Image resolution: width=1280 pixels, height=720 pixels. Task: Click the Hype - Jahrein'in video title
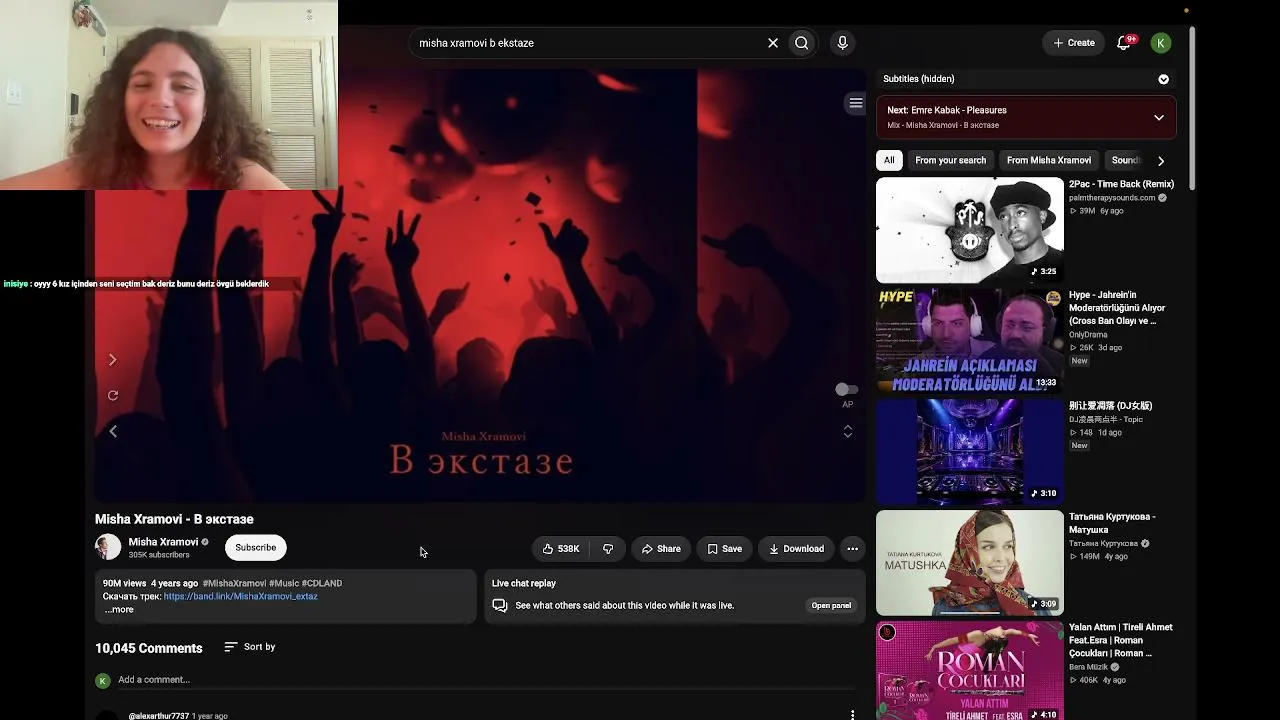pyautogui.click(x=1117, y=308)
